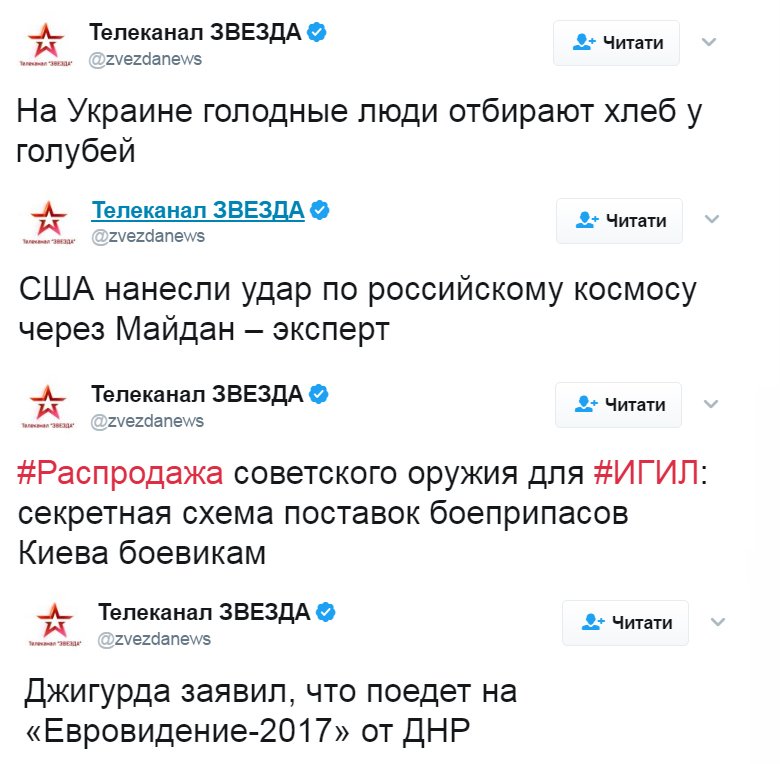Click verified badge on the #Распродажа tweet
This screenshot has width=780, height=764.
[x=319, y=394]
